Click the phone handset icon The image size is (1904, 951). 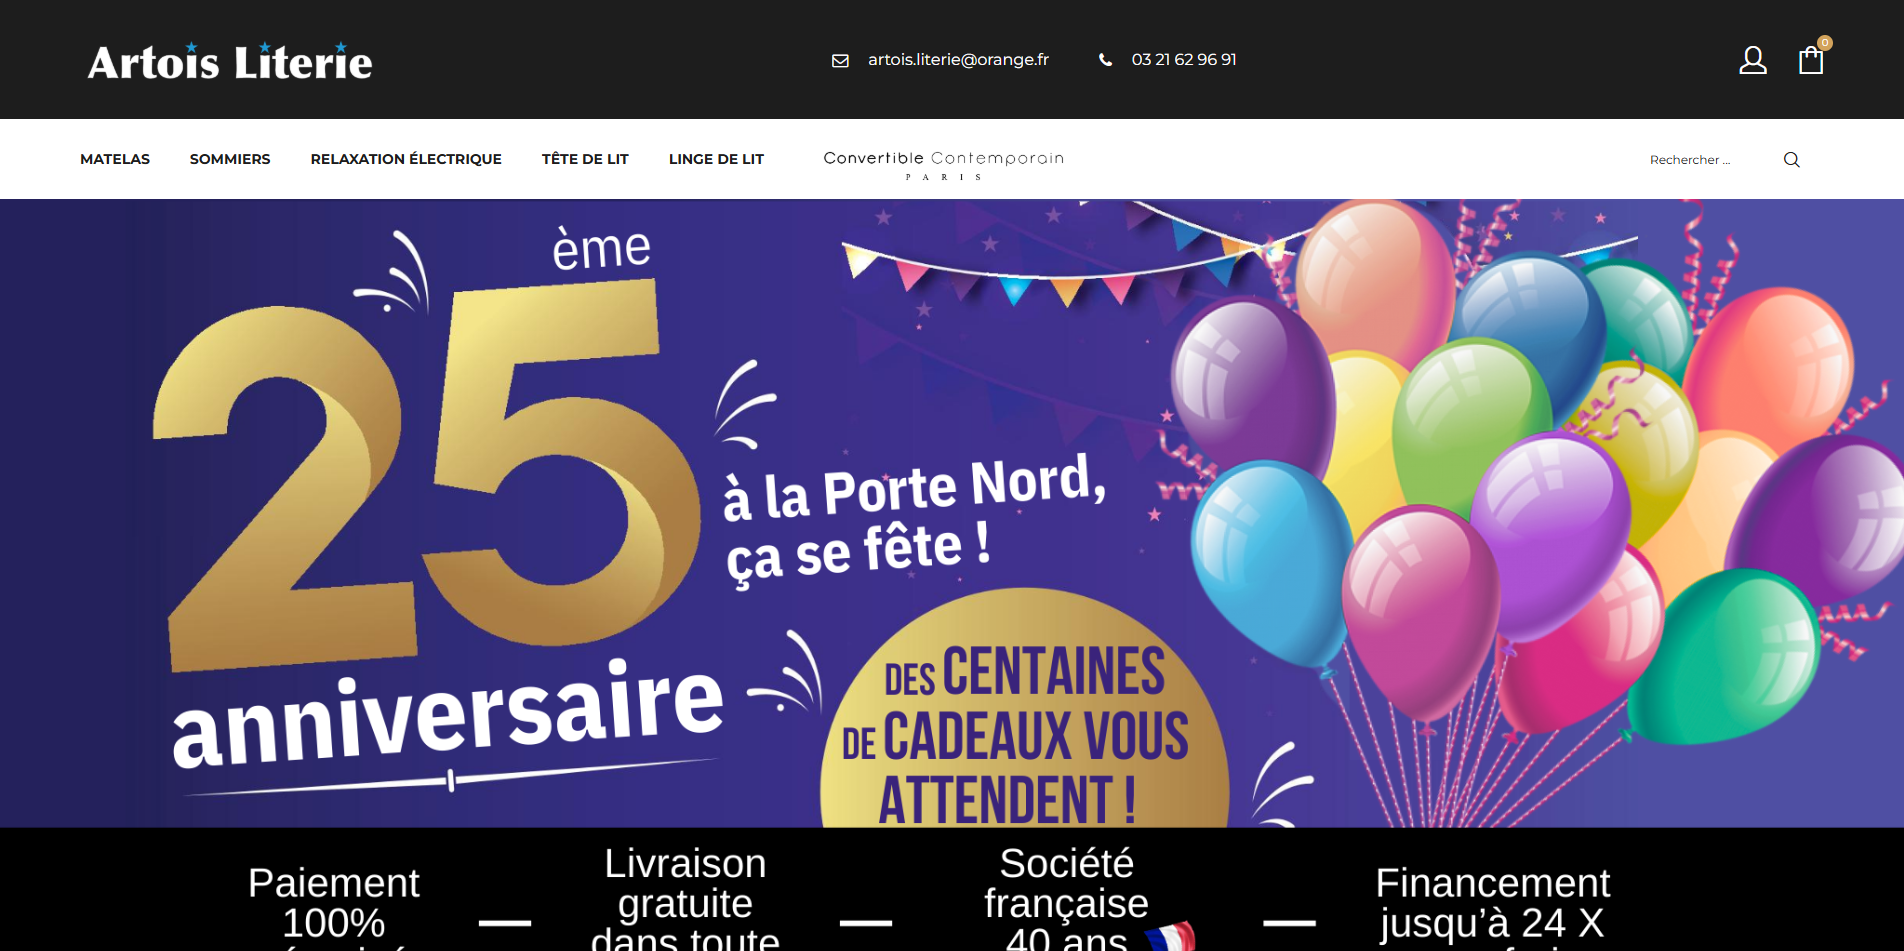click(1105, 60)
